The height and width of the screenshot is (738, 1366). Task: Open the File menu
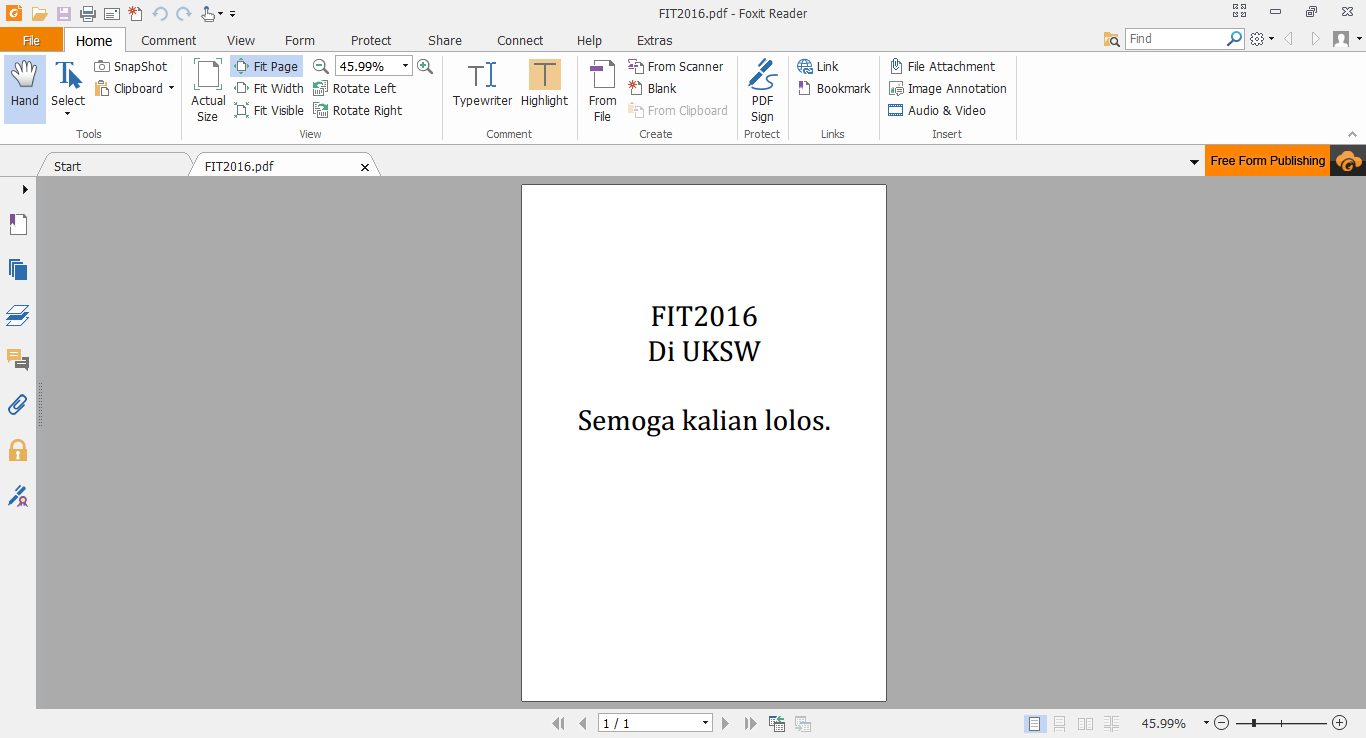(31, 40)
